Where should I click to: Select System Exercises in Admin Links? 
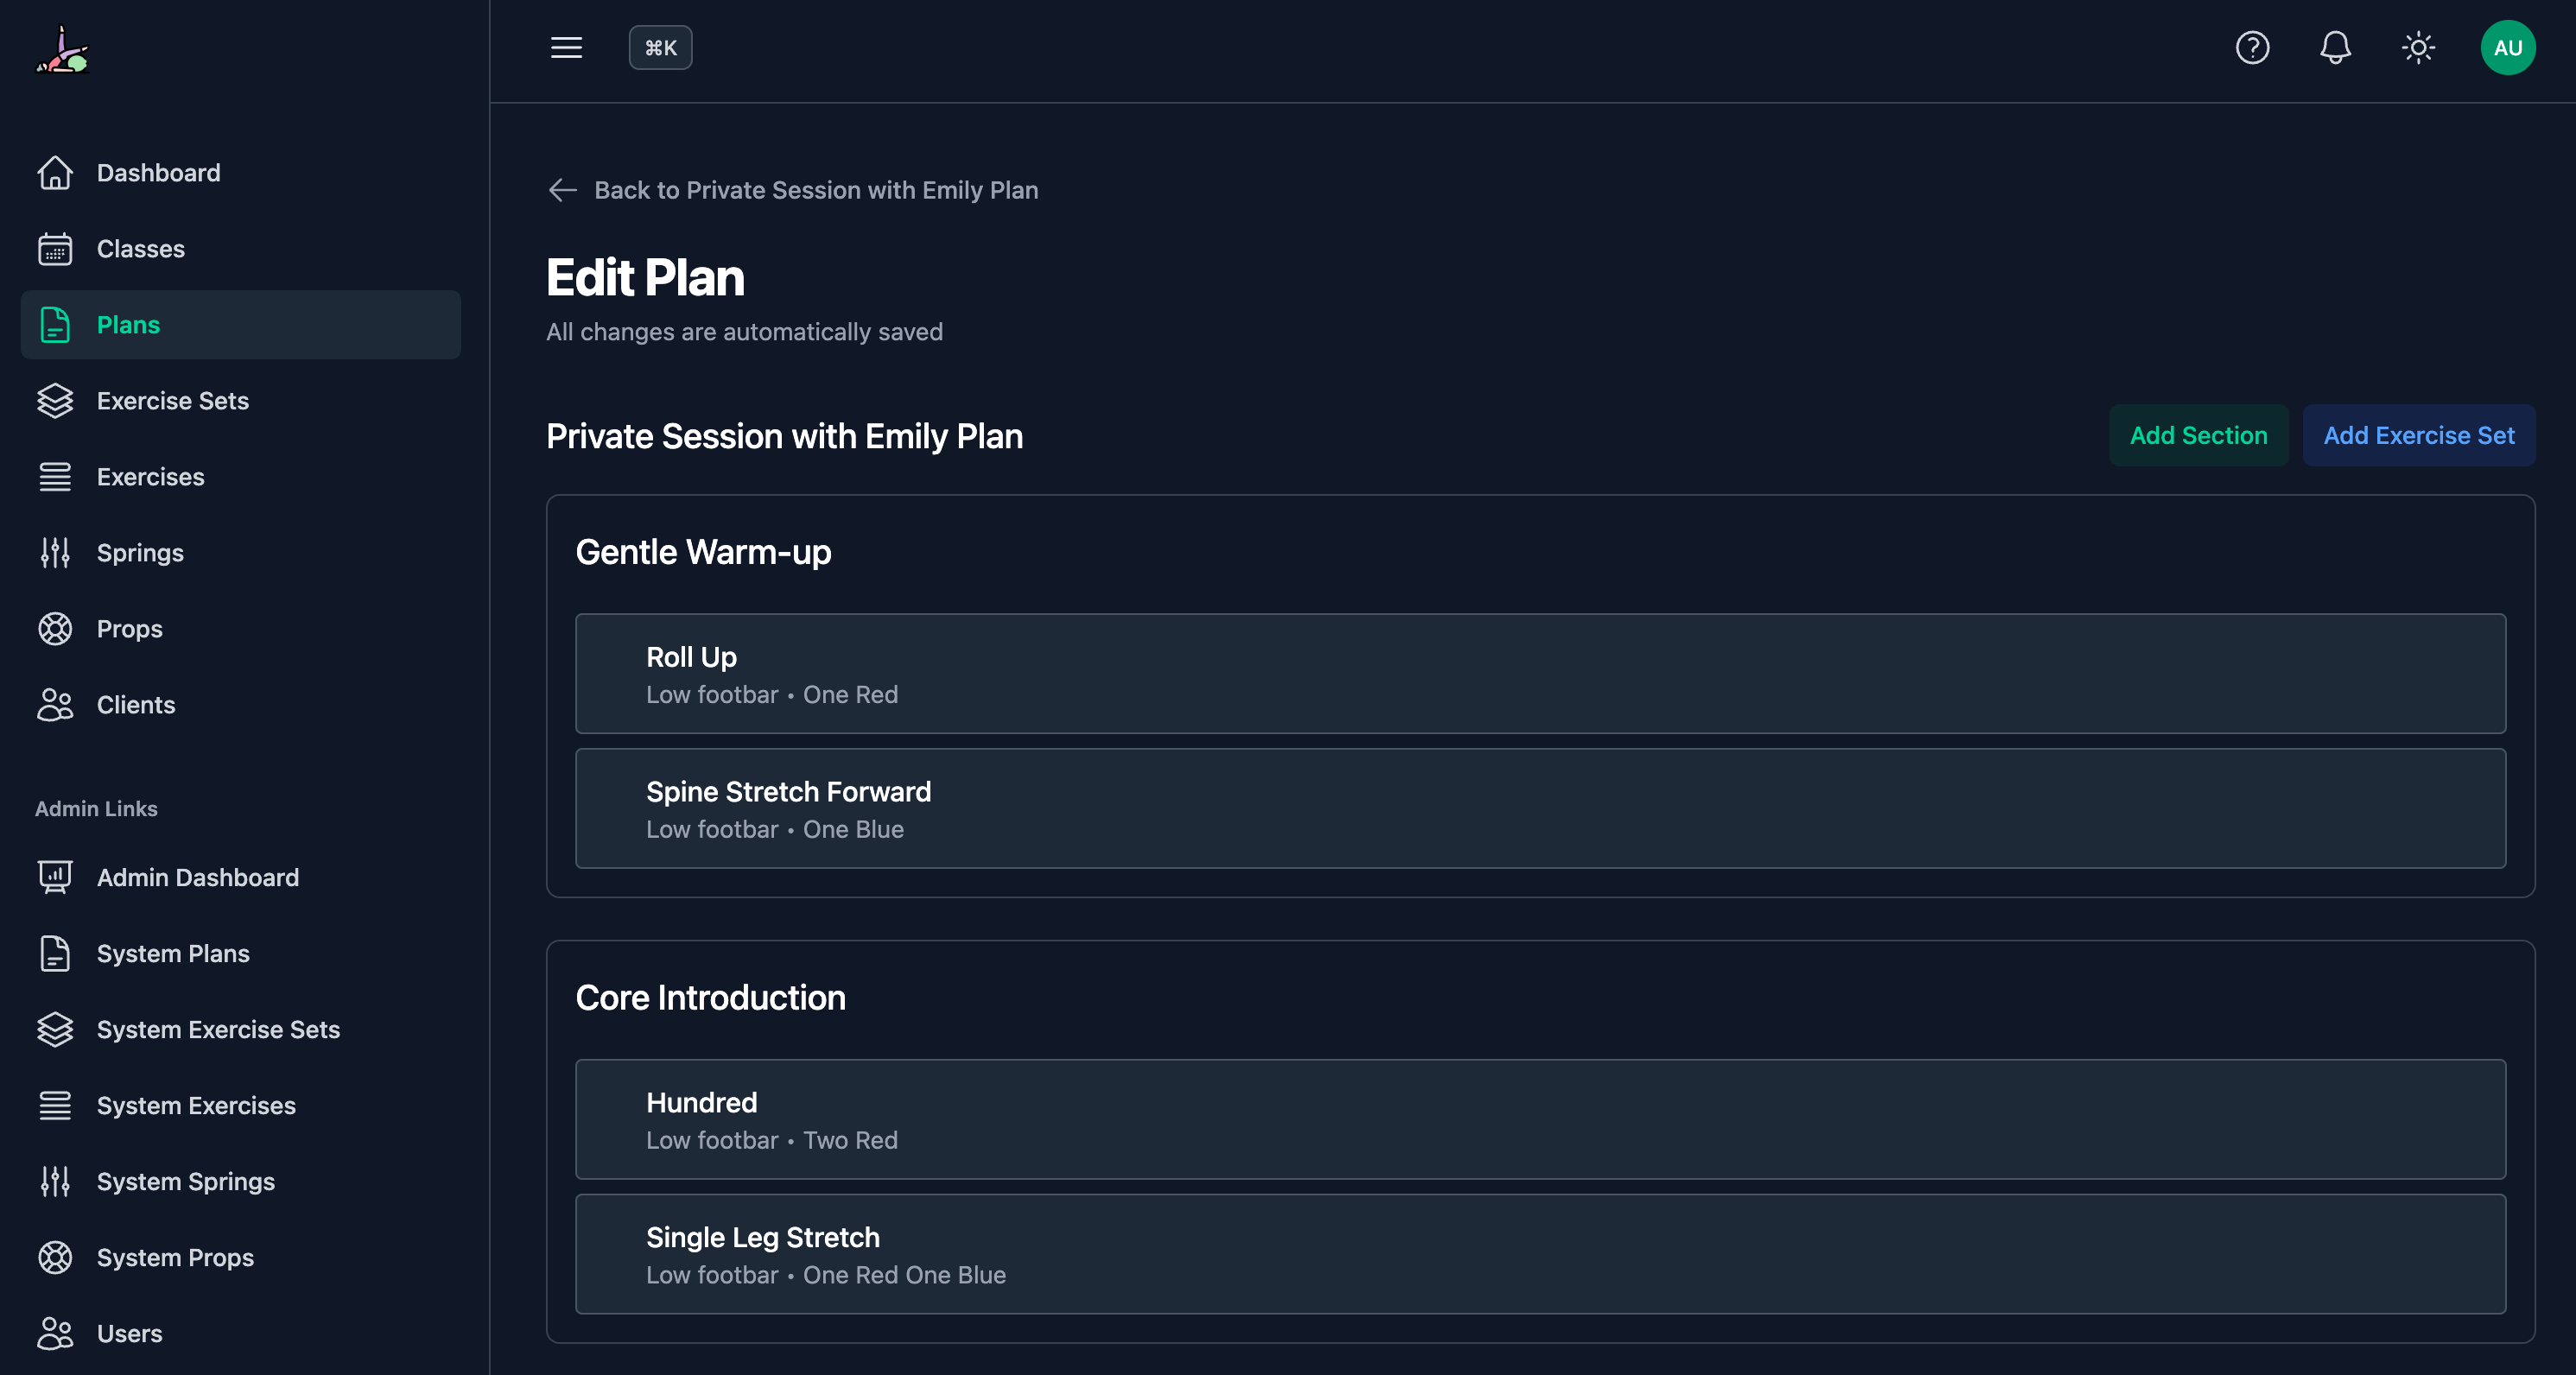[x=195, y=1105]
